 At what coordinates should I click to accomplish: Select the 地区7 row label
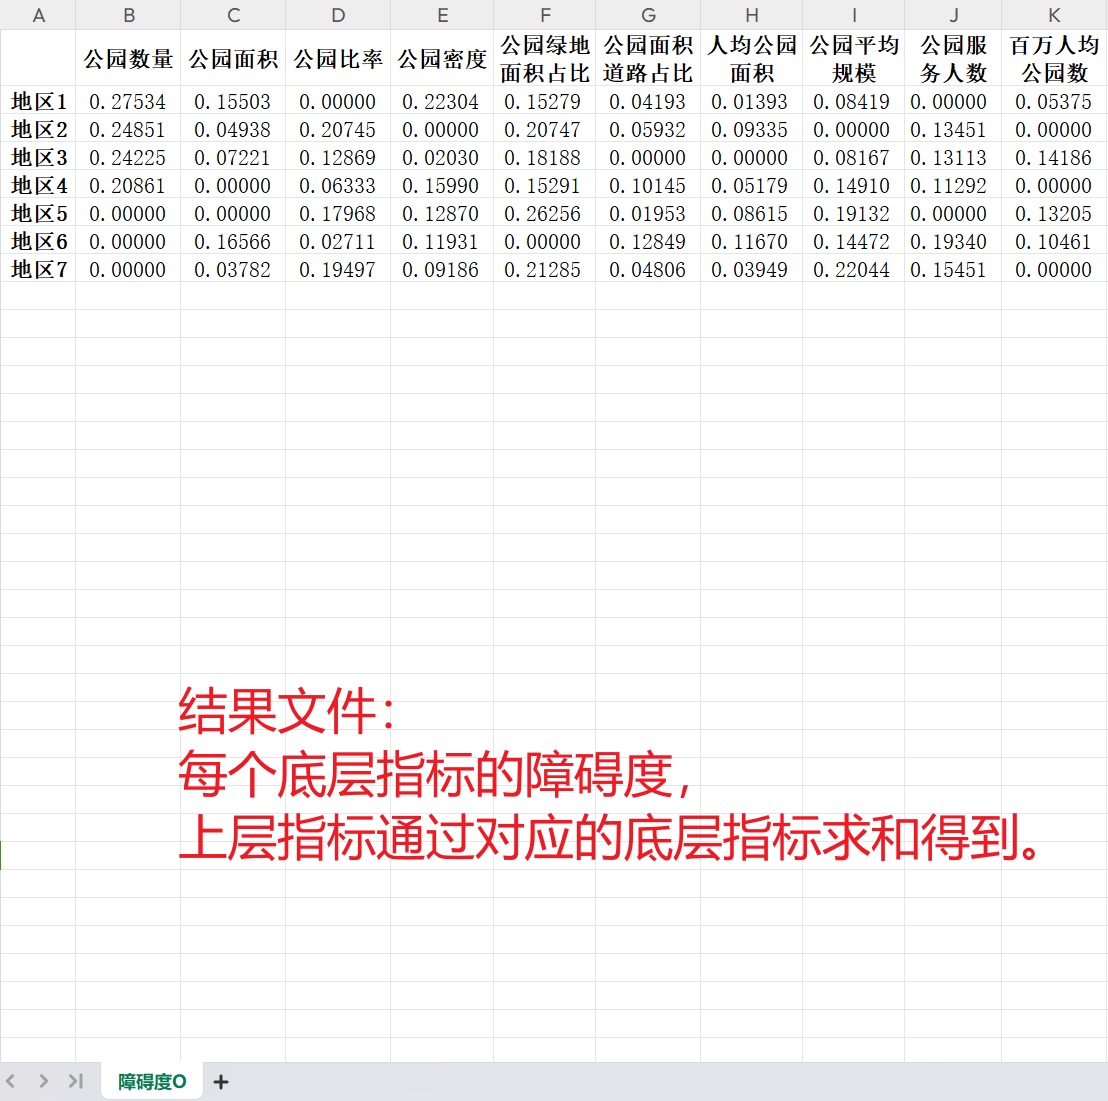(x=38, y=269)
